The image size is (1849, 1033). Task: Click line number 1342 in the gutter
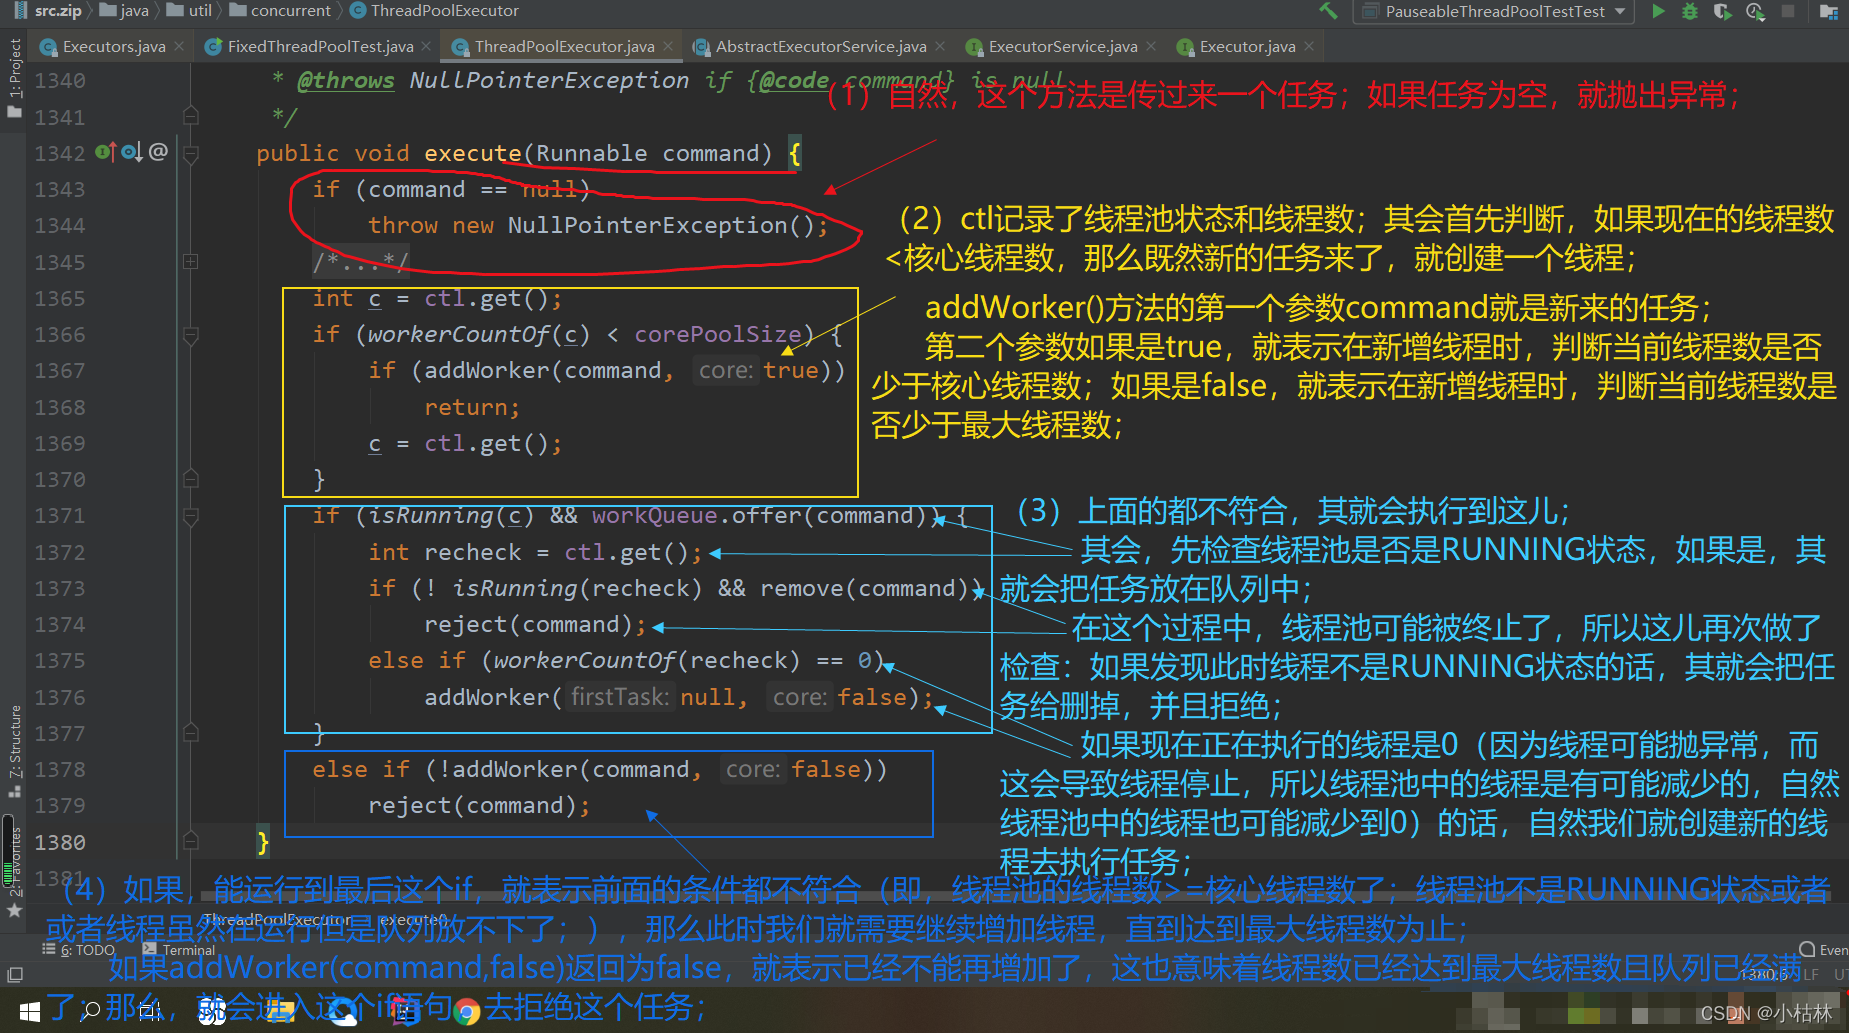(x=60, y=153)
